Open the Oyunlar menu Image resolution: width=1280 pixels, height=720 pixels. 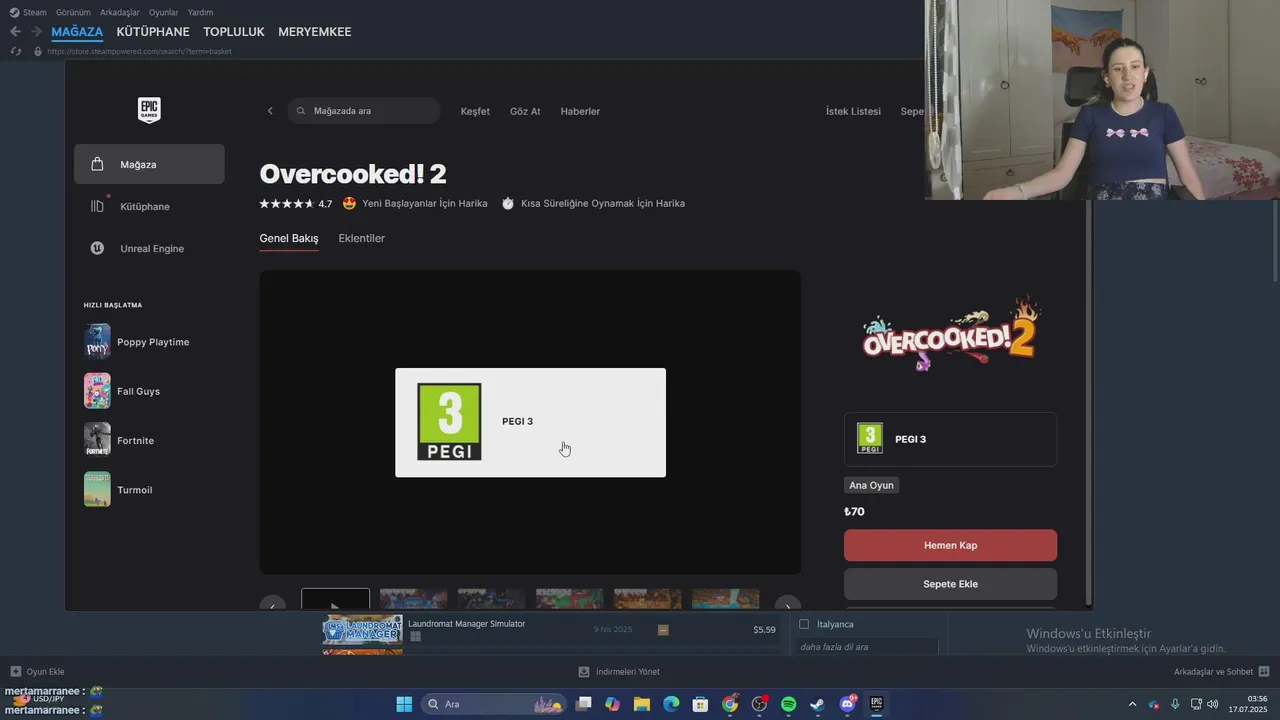click(x=164, y=12)
